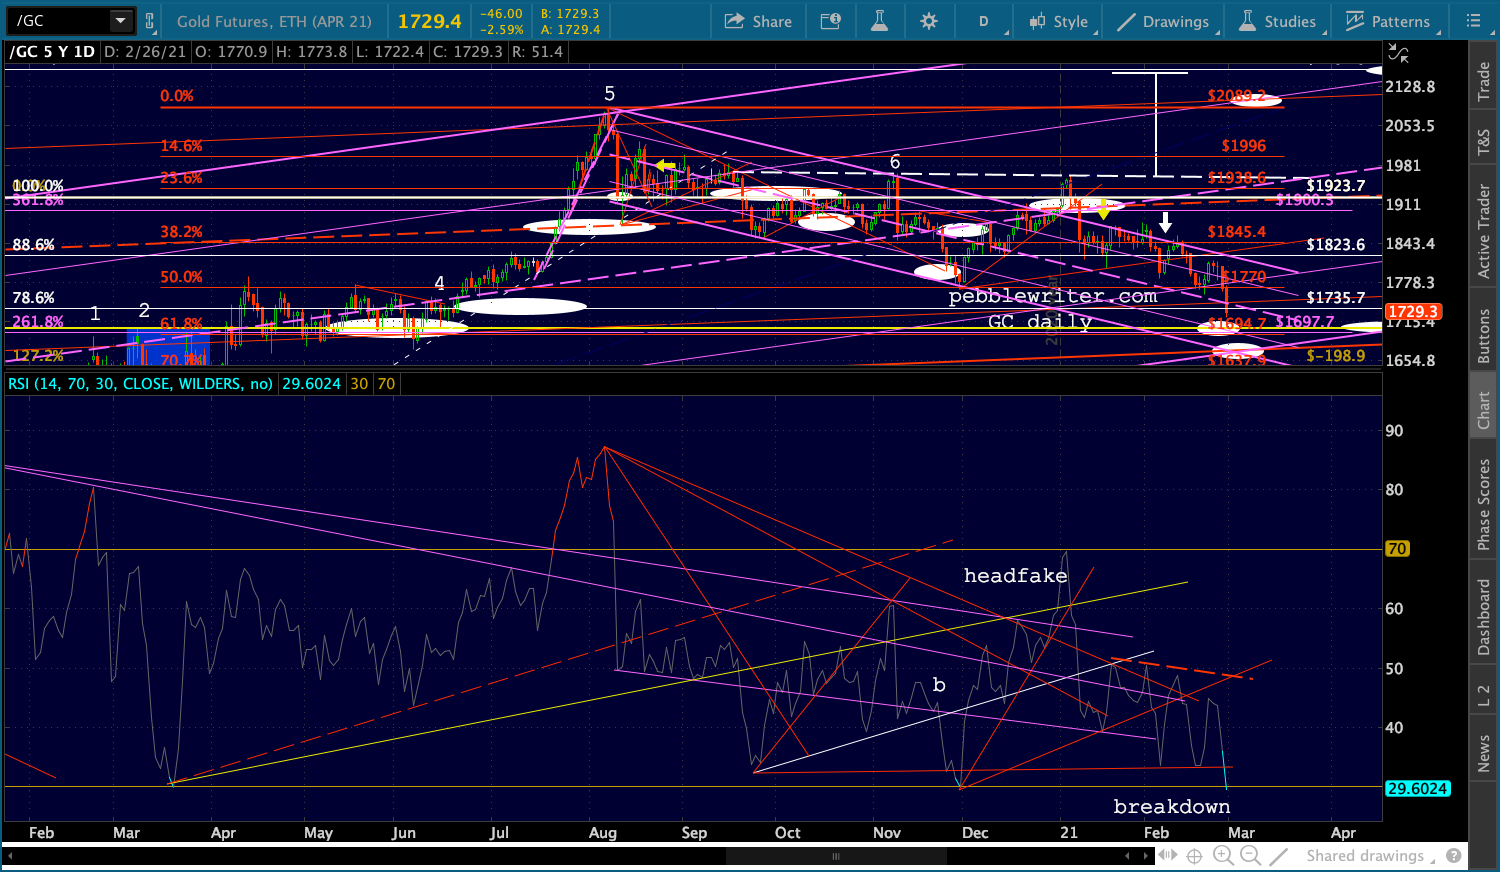Click the Gold Futures, ETH (APR 21) description

click(274, 21)
